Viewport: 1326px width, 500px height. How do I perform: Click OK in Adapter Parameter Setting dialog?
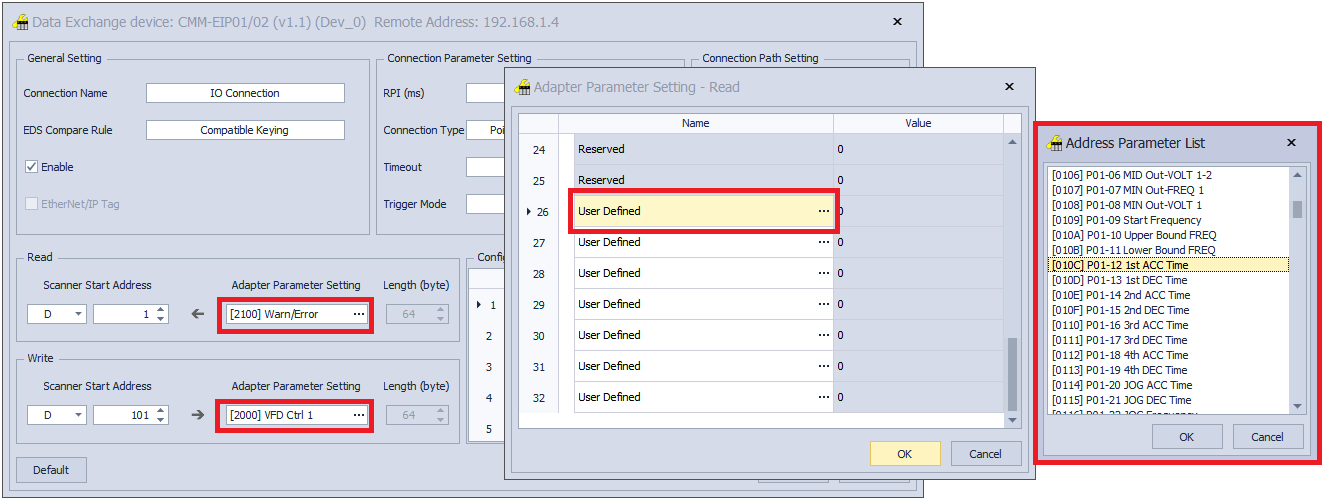point(904,454)
